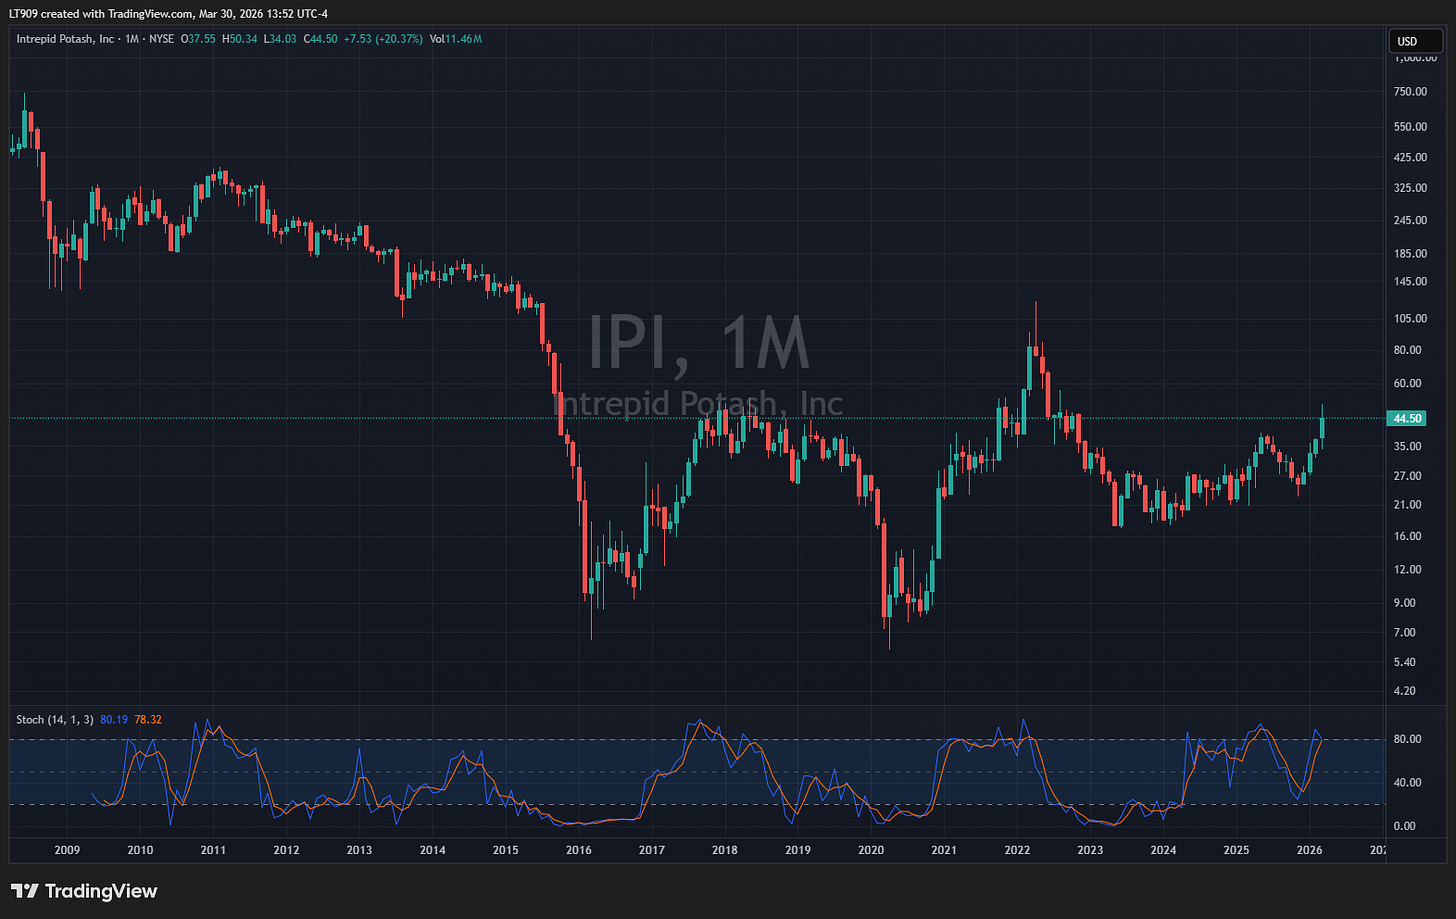Click the 2022 label on the time axis
The width and height of the screenshot is (1456, 919).
(x=1017, y=850)
